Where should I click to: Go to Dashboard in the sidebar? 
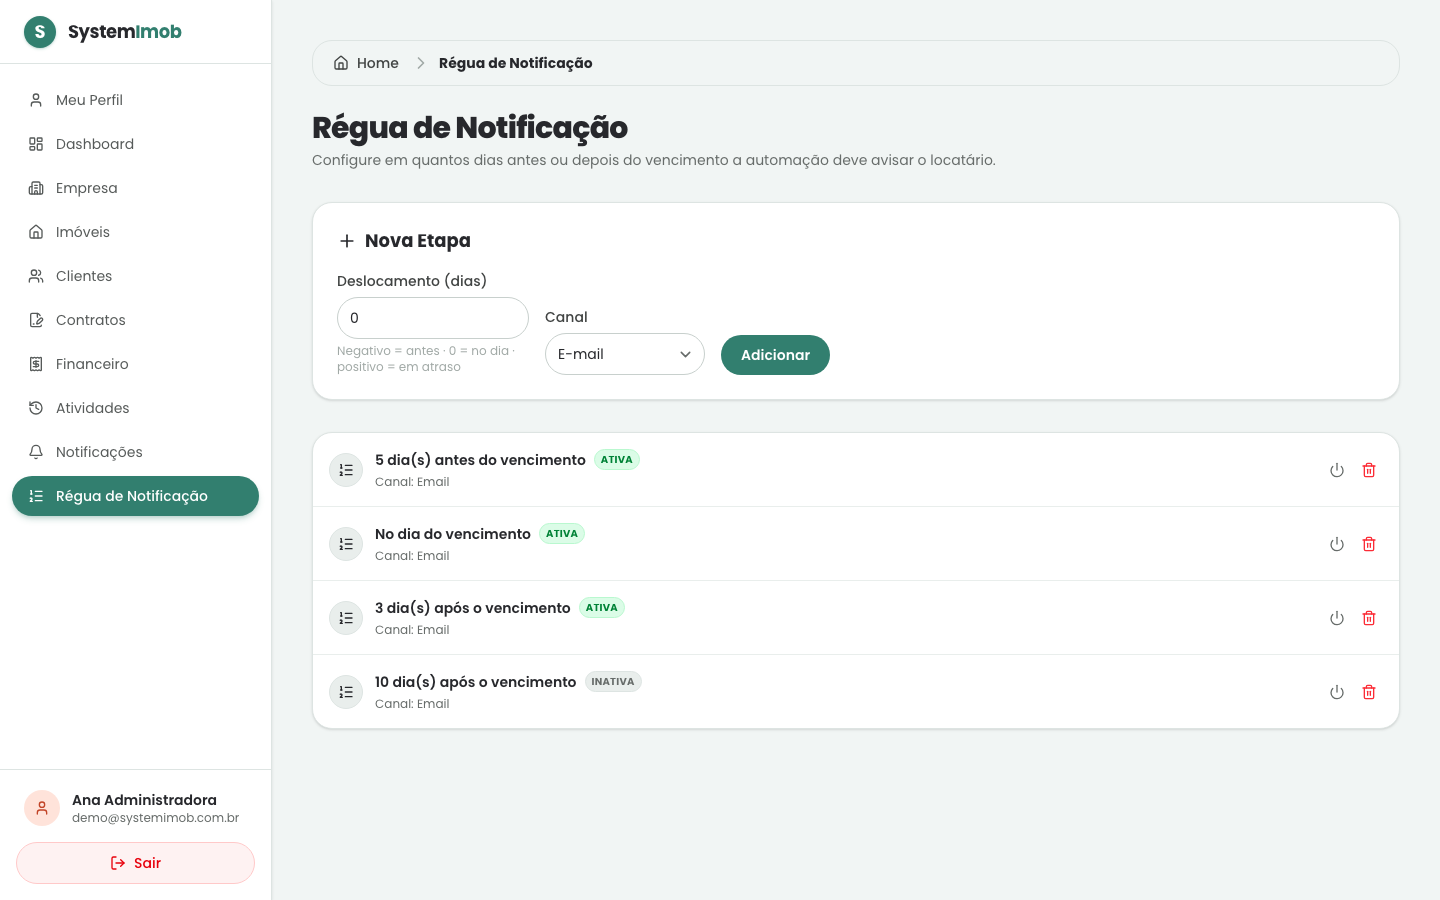tap(135, 144)
